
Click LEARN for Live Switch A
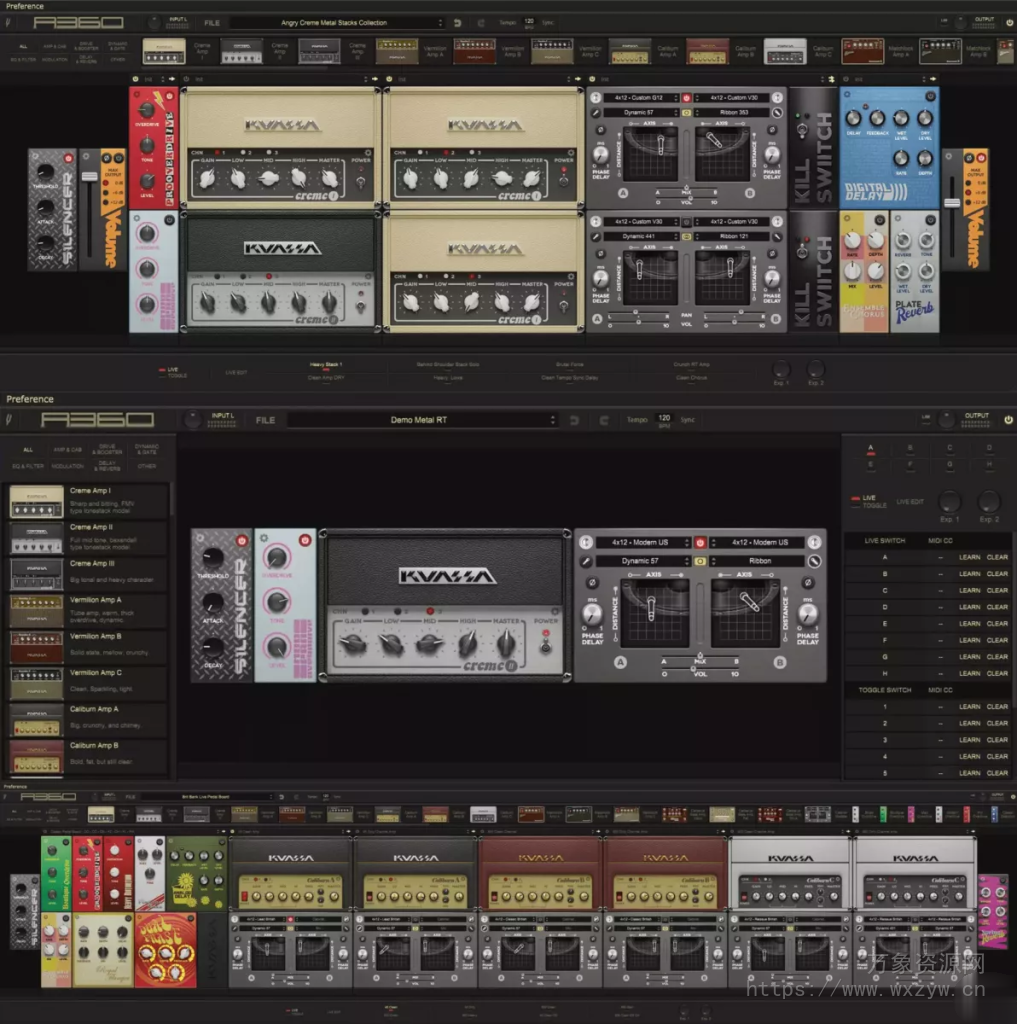[x=969, y=558]
